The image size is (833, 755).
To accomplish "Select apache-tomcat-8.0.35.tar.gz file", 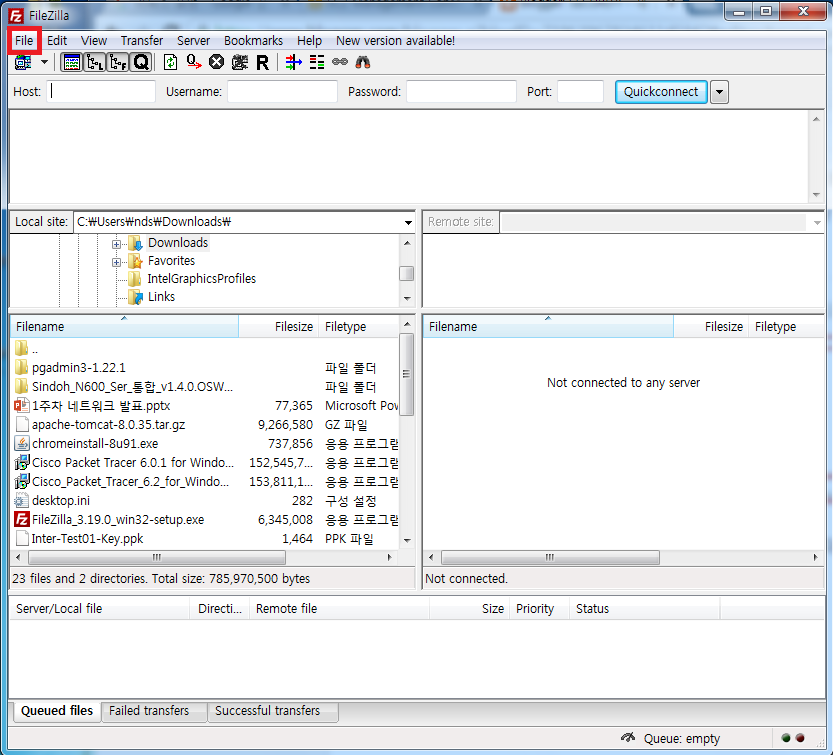I will click(x=108, y=425).
